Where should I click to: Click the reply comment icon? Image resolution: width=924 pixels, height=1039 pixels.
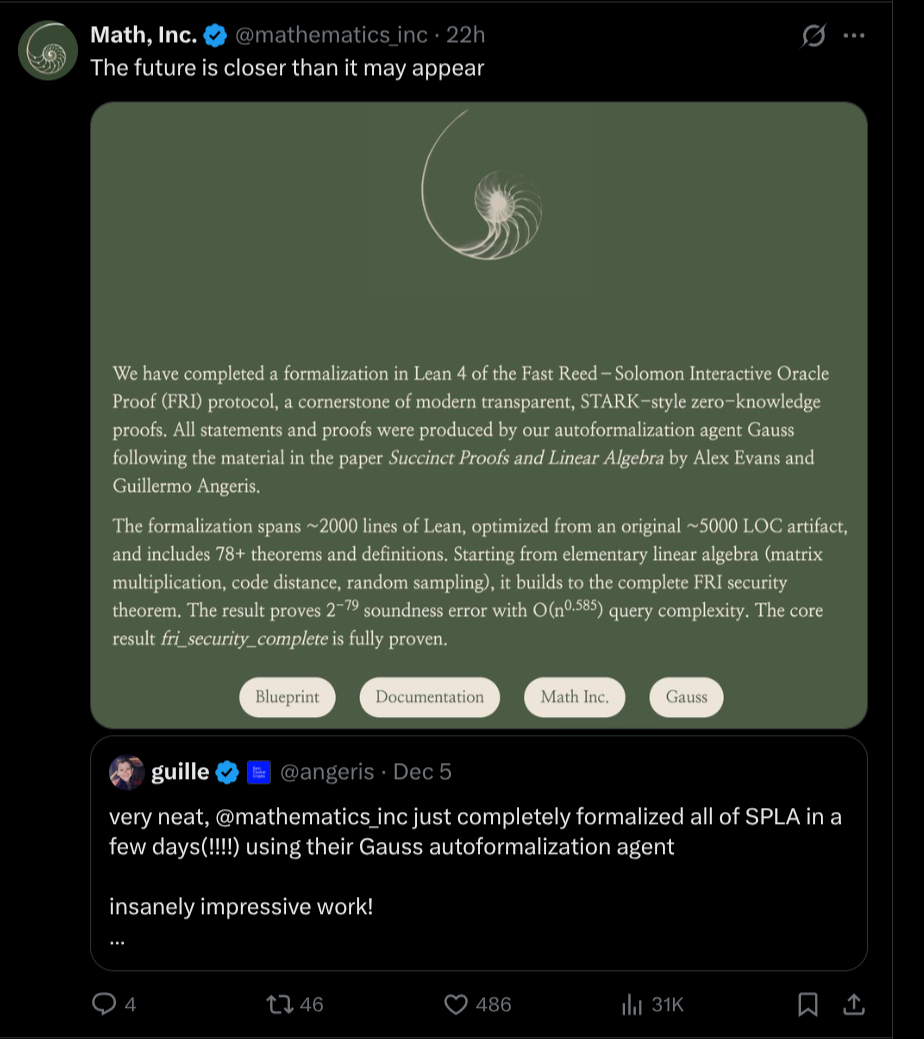[105, 1003]
